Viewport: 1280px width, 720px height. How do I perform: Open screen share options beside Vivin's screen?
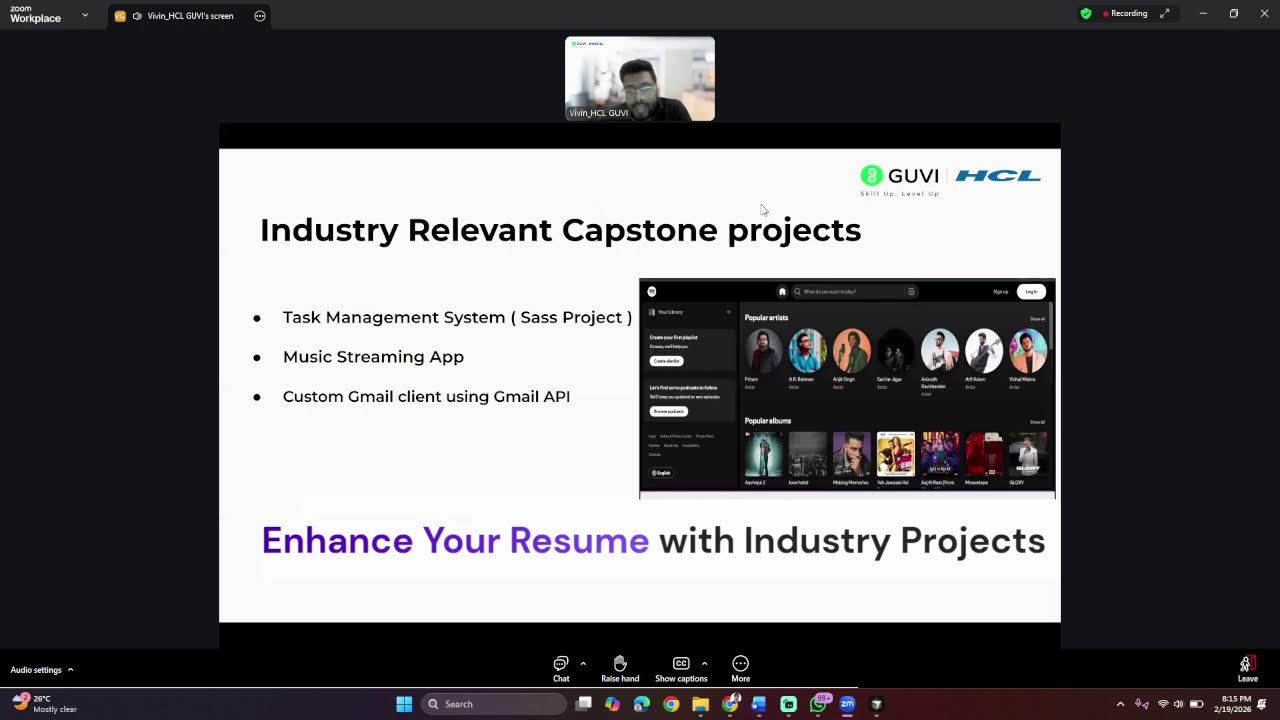pos(260,16)
